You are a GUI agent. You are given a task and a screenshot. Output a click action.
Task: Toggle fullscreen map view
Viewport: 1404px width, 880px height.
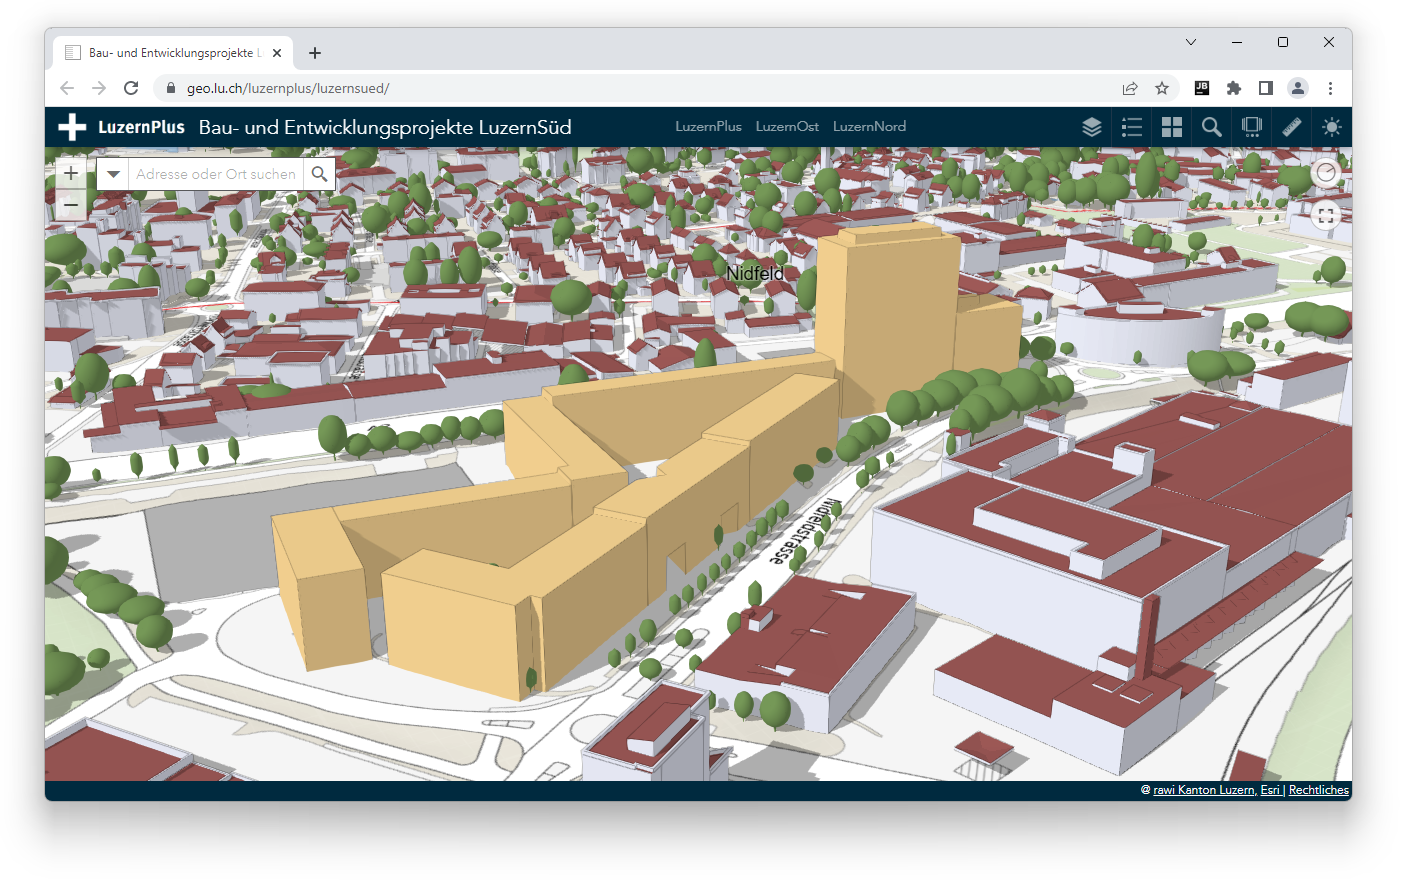coord(1326,215)
